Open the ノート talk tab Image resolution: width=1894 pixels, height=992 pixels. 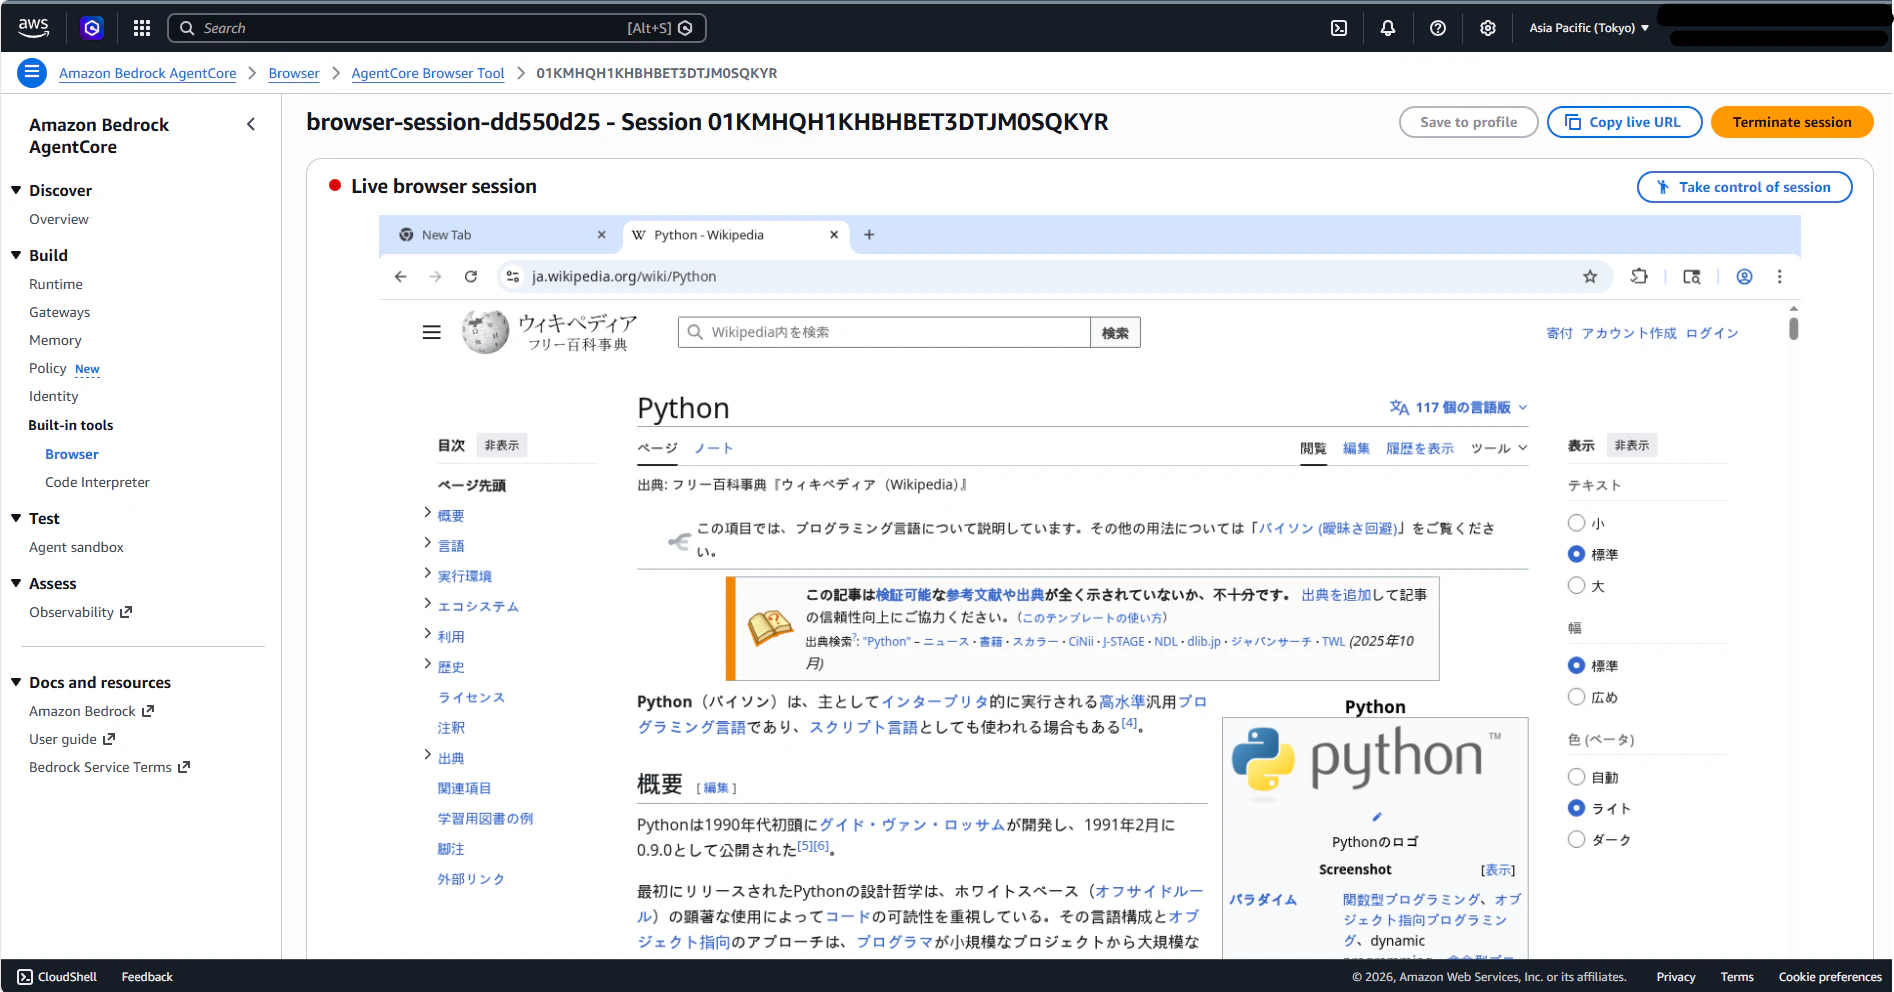[714, 448]
